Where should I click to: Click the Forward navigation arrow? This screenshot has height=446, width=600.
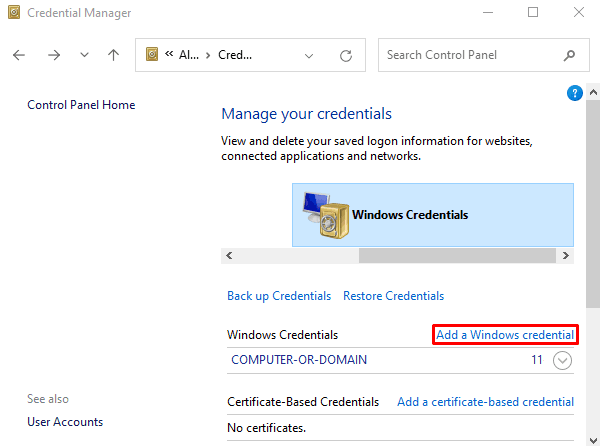tap(54, 55)
